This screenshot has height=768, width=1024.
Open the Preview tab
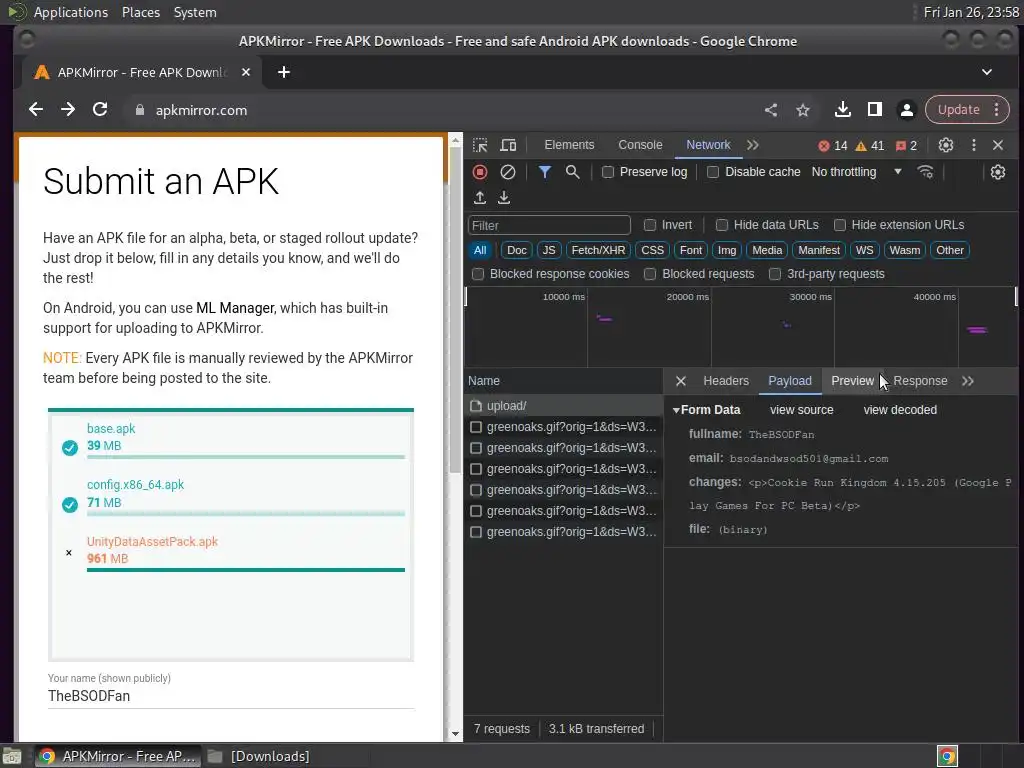[x=852, y=381]
